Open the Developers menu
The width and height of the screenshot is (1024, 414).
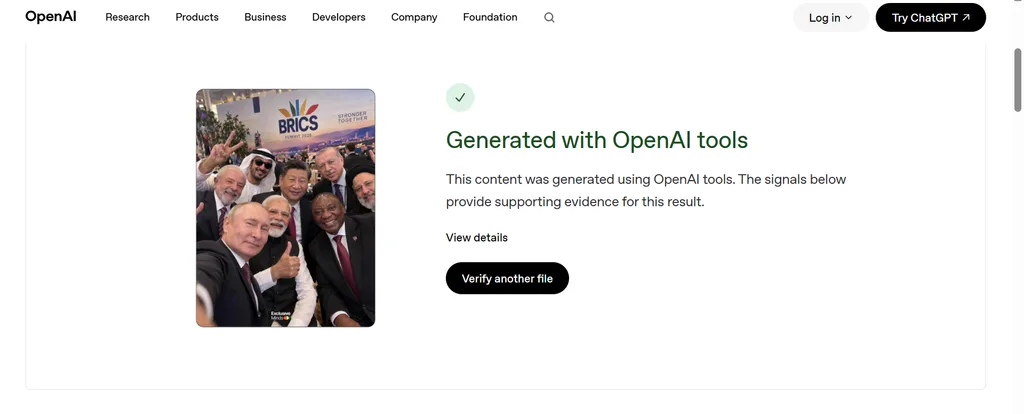pyautogui.click(x=338, y=17)
